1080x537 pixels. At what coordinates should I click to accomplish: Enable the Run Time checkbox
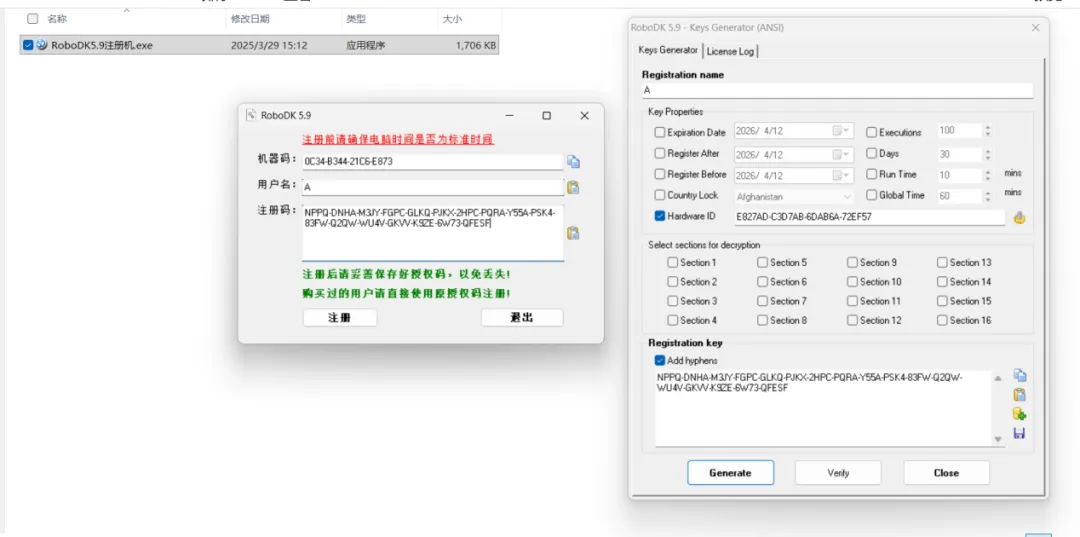[871, 174]
